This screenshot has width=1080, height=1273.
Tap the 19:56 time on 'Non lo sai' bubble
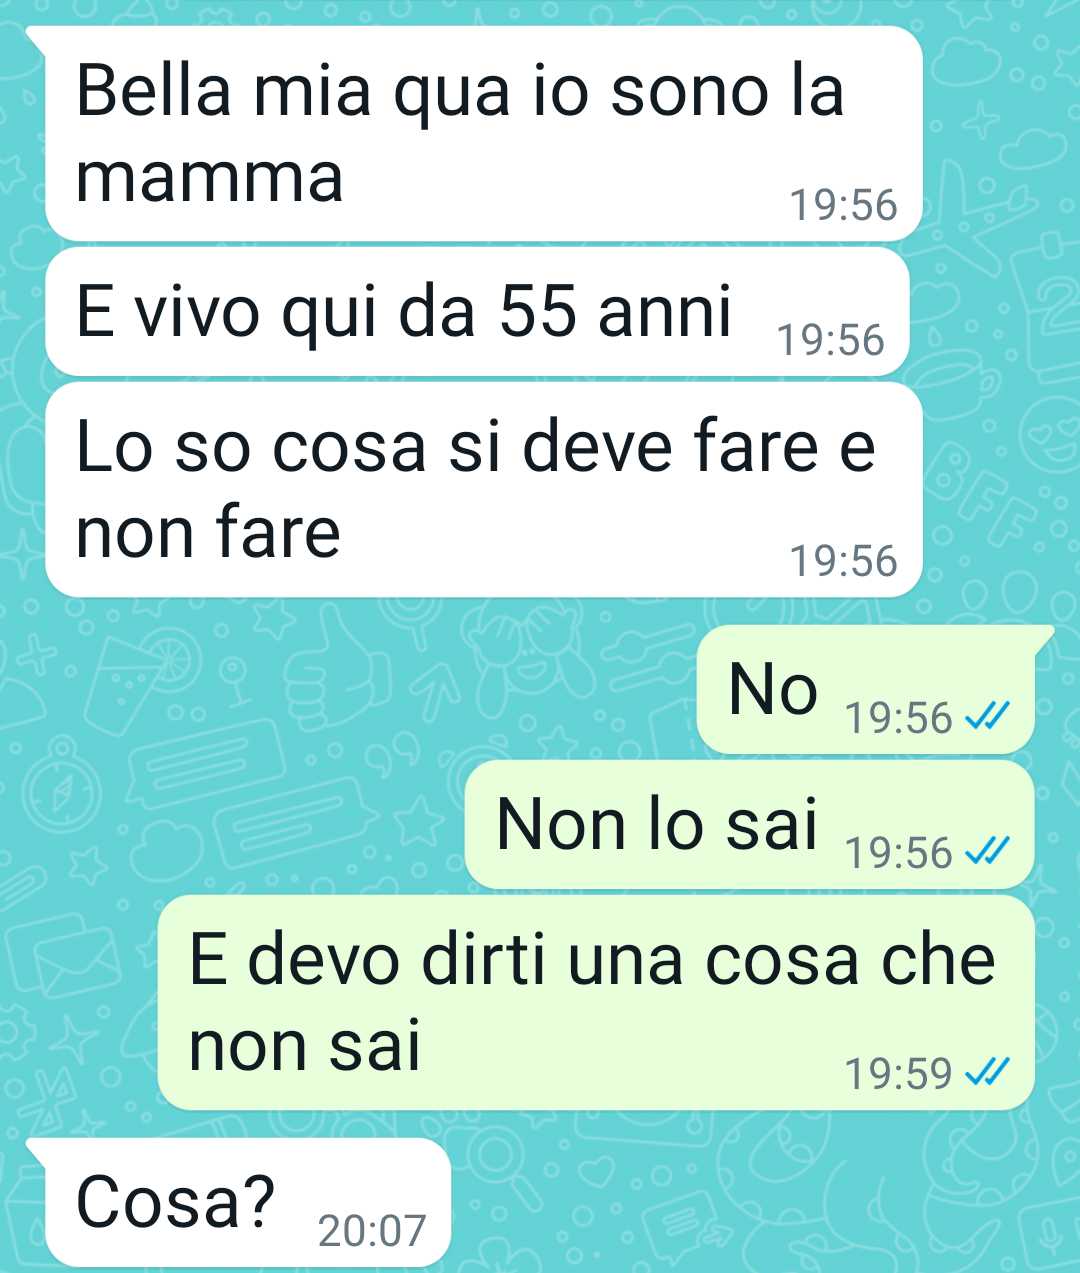coord(899,853)
